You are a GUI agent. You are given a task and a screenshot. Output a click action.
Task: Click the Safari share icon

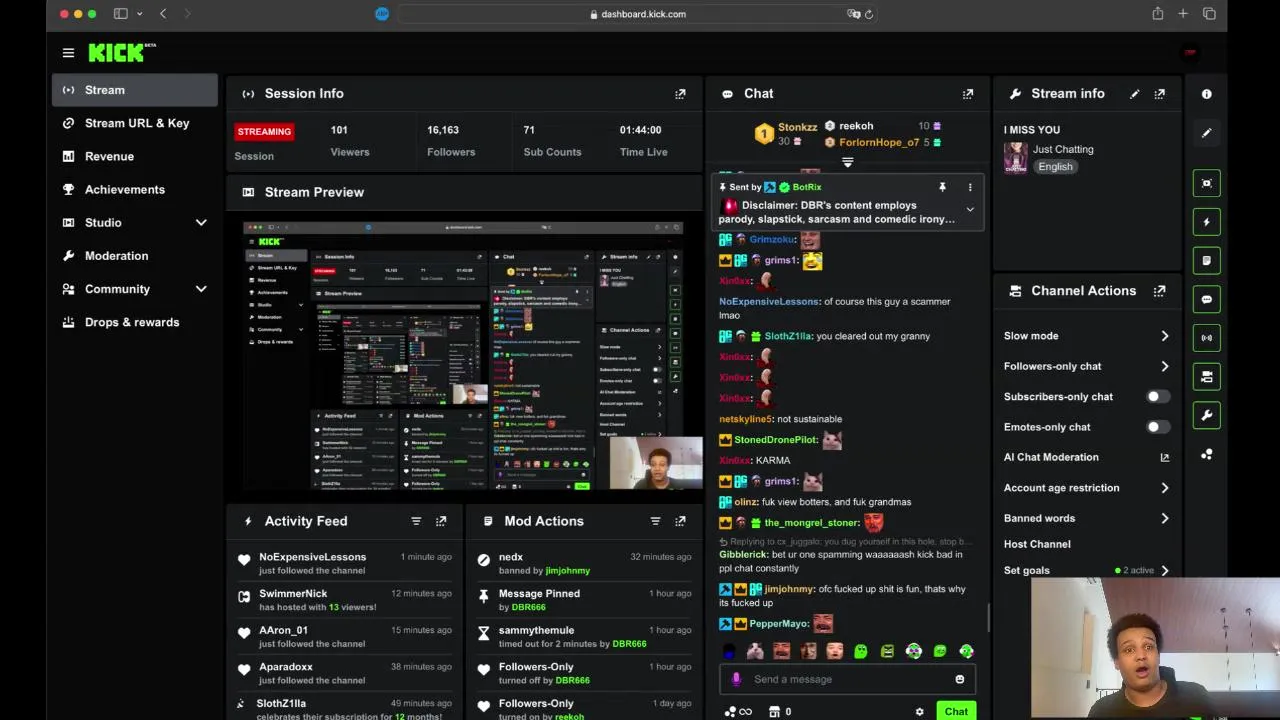pyautogui.click(x=1157, y=14)
